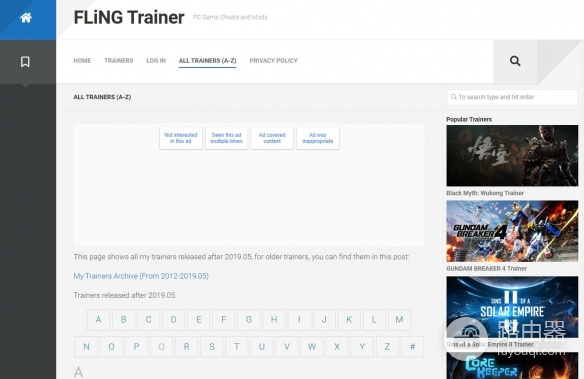Jump to letter C trainers
584x379 pixels.
149,319
